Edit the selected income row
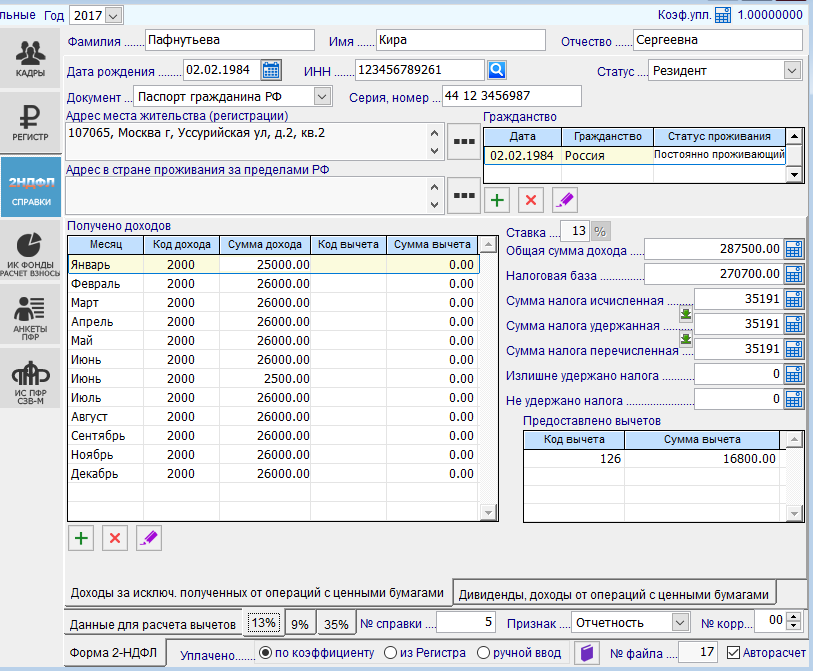 tap(149, 538)
